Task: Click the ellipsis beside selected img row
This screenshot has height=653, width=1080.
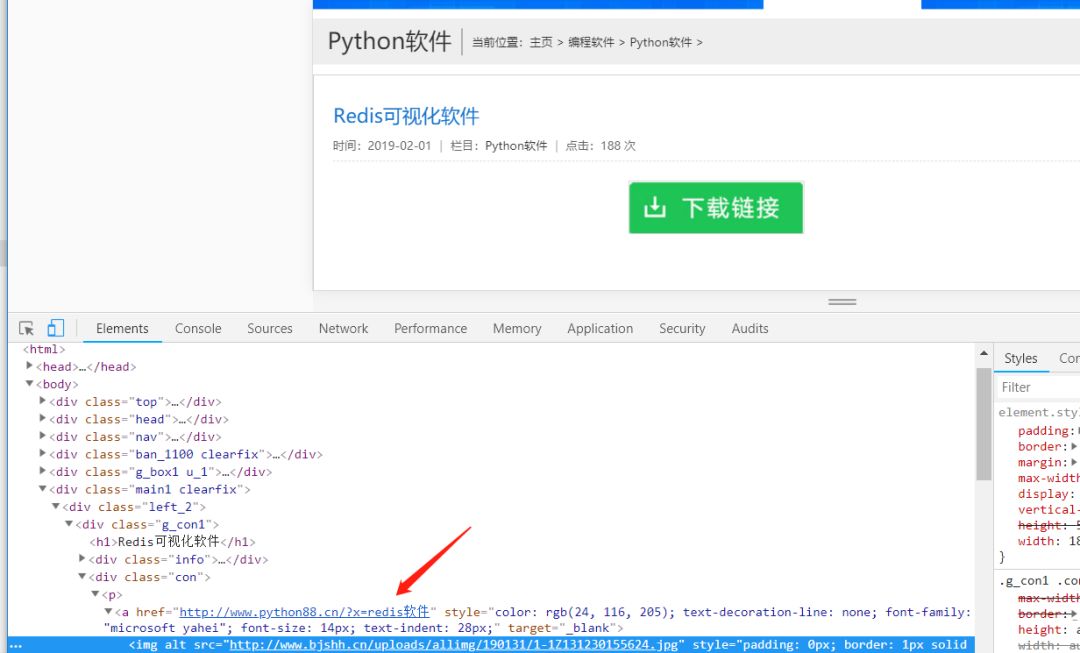Action: (x=17, y=645)
